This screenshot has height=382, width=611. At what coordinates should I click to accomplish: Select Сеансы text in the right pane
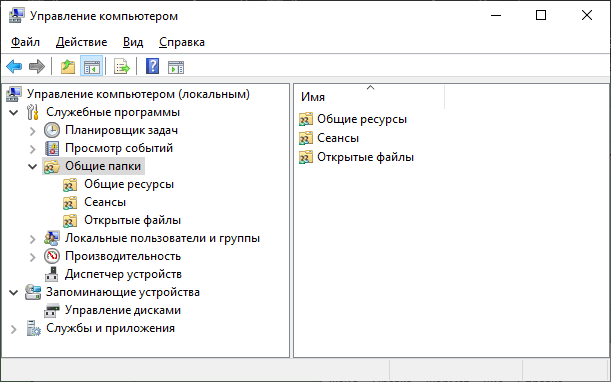338,138
